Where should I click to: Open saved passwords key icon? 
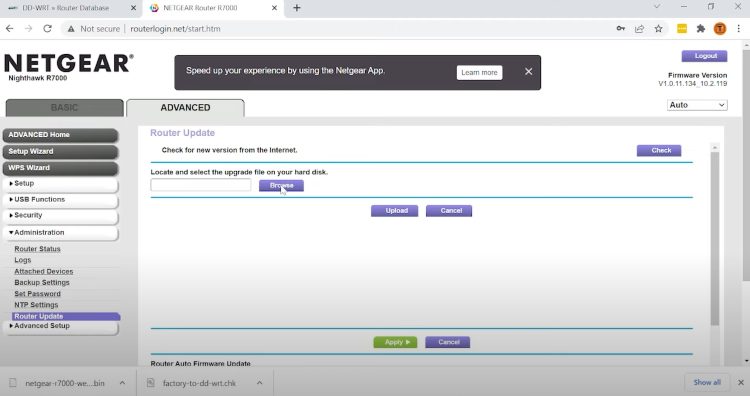[x=620, y=29]
